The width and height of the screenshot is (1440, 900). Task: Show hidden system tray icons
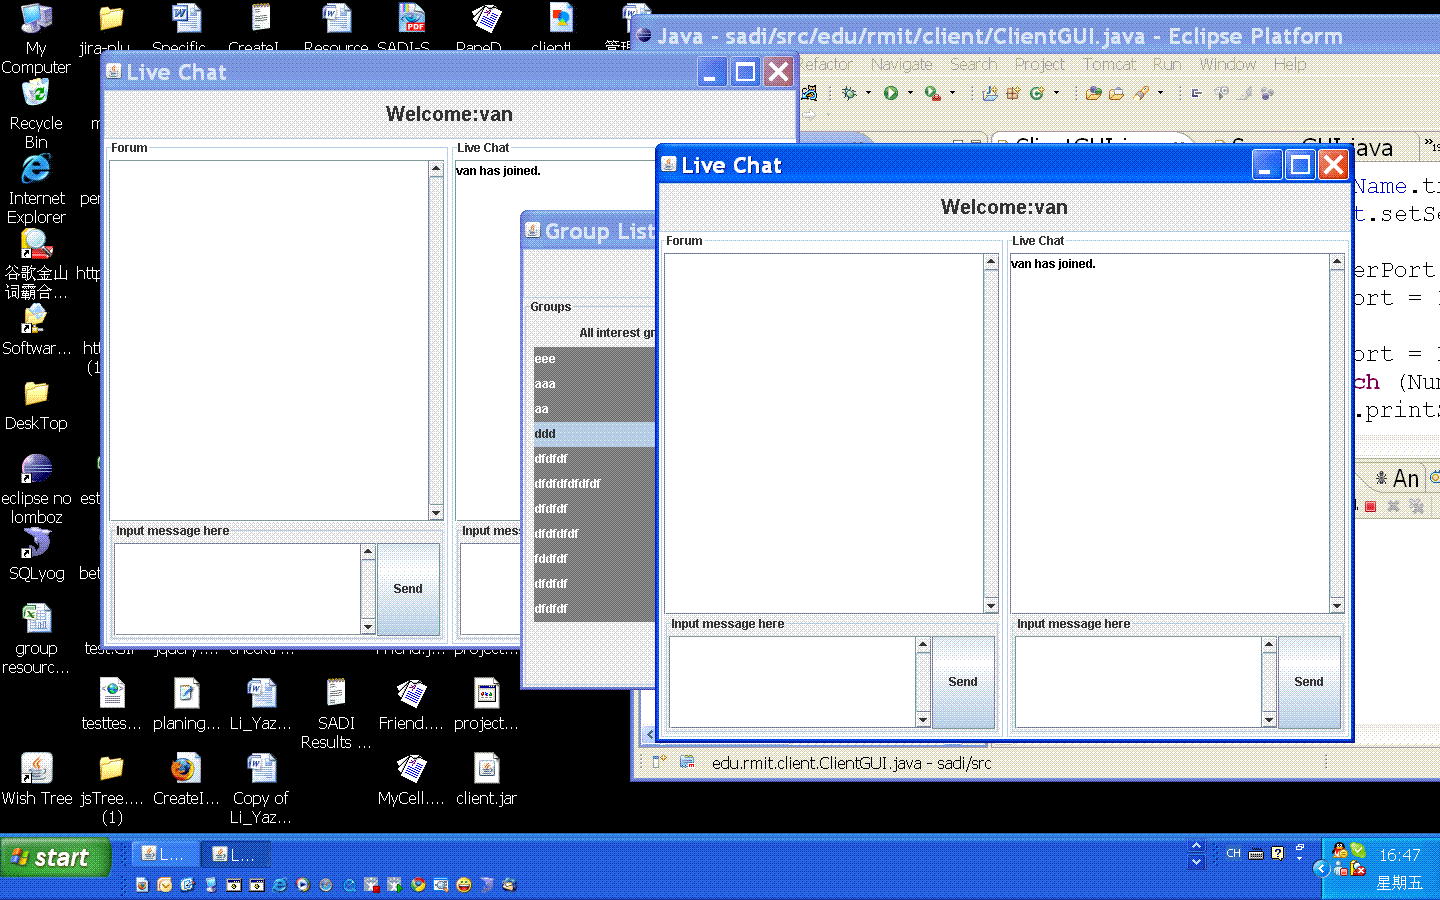(x=1321, y=868)
